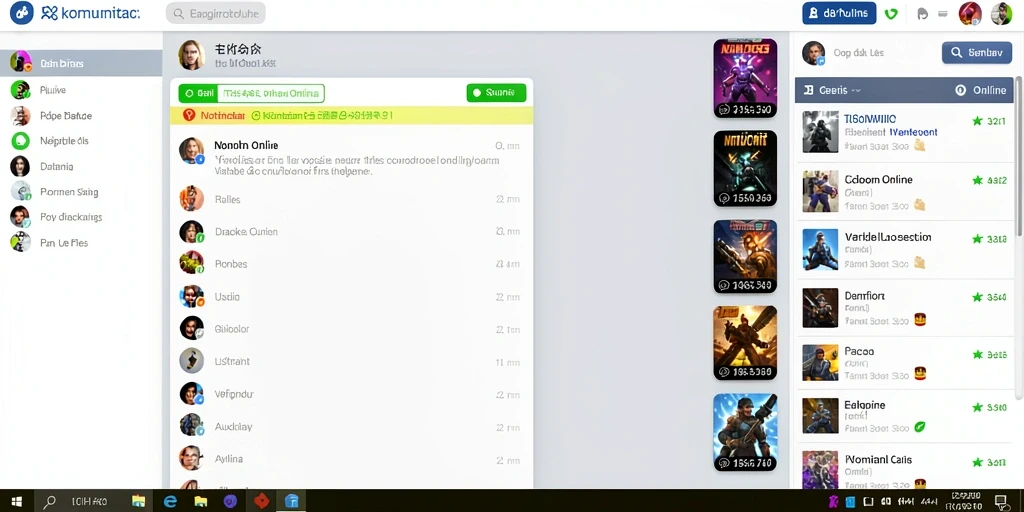This screenshot has height=512, width=1024.
Task: Click the green shield icon in top bar
Action: 891,14
